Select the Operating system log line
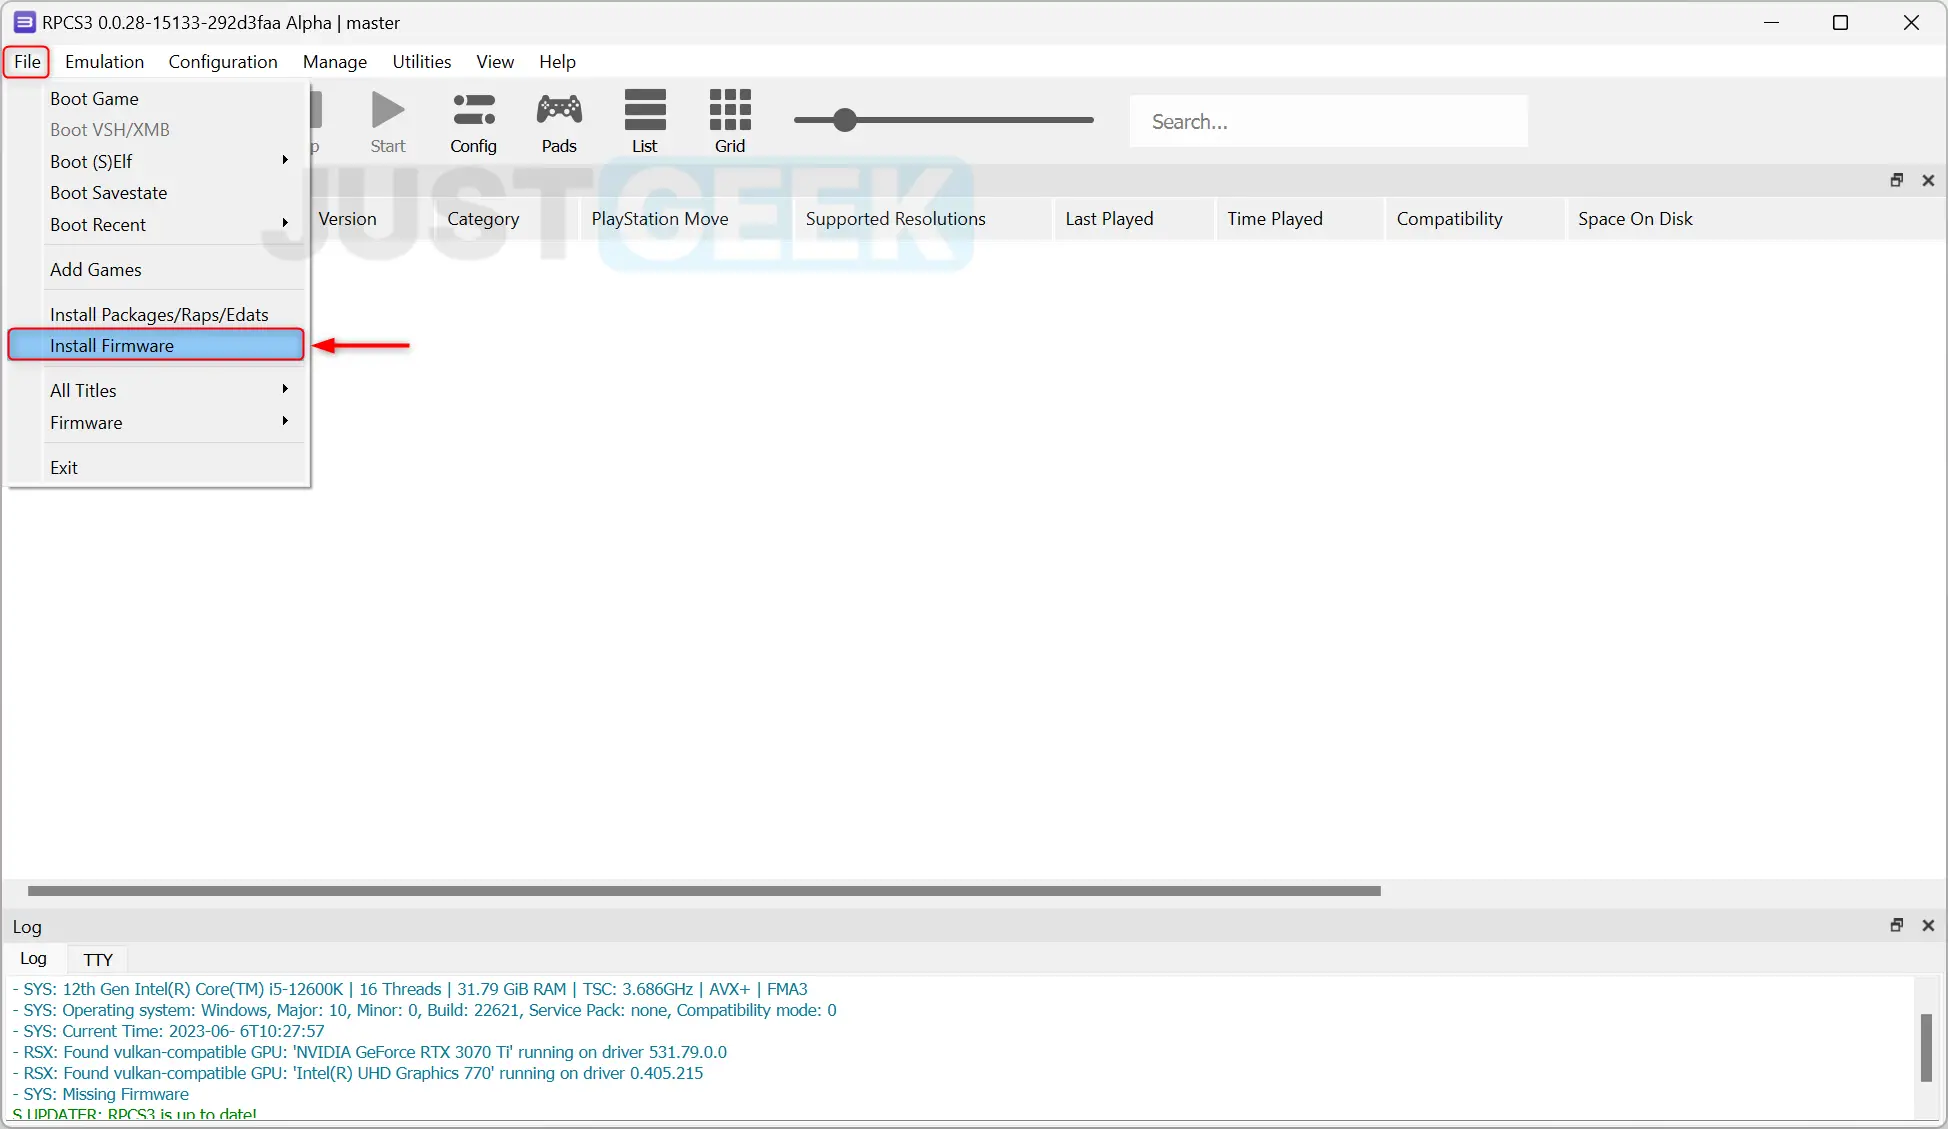Image resolution: width=1948 pixels, height=1129 pixels. pyautogui.click(x=425, y=1010)
